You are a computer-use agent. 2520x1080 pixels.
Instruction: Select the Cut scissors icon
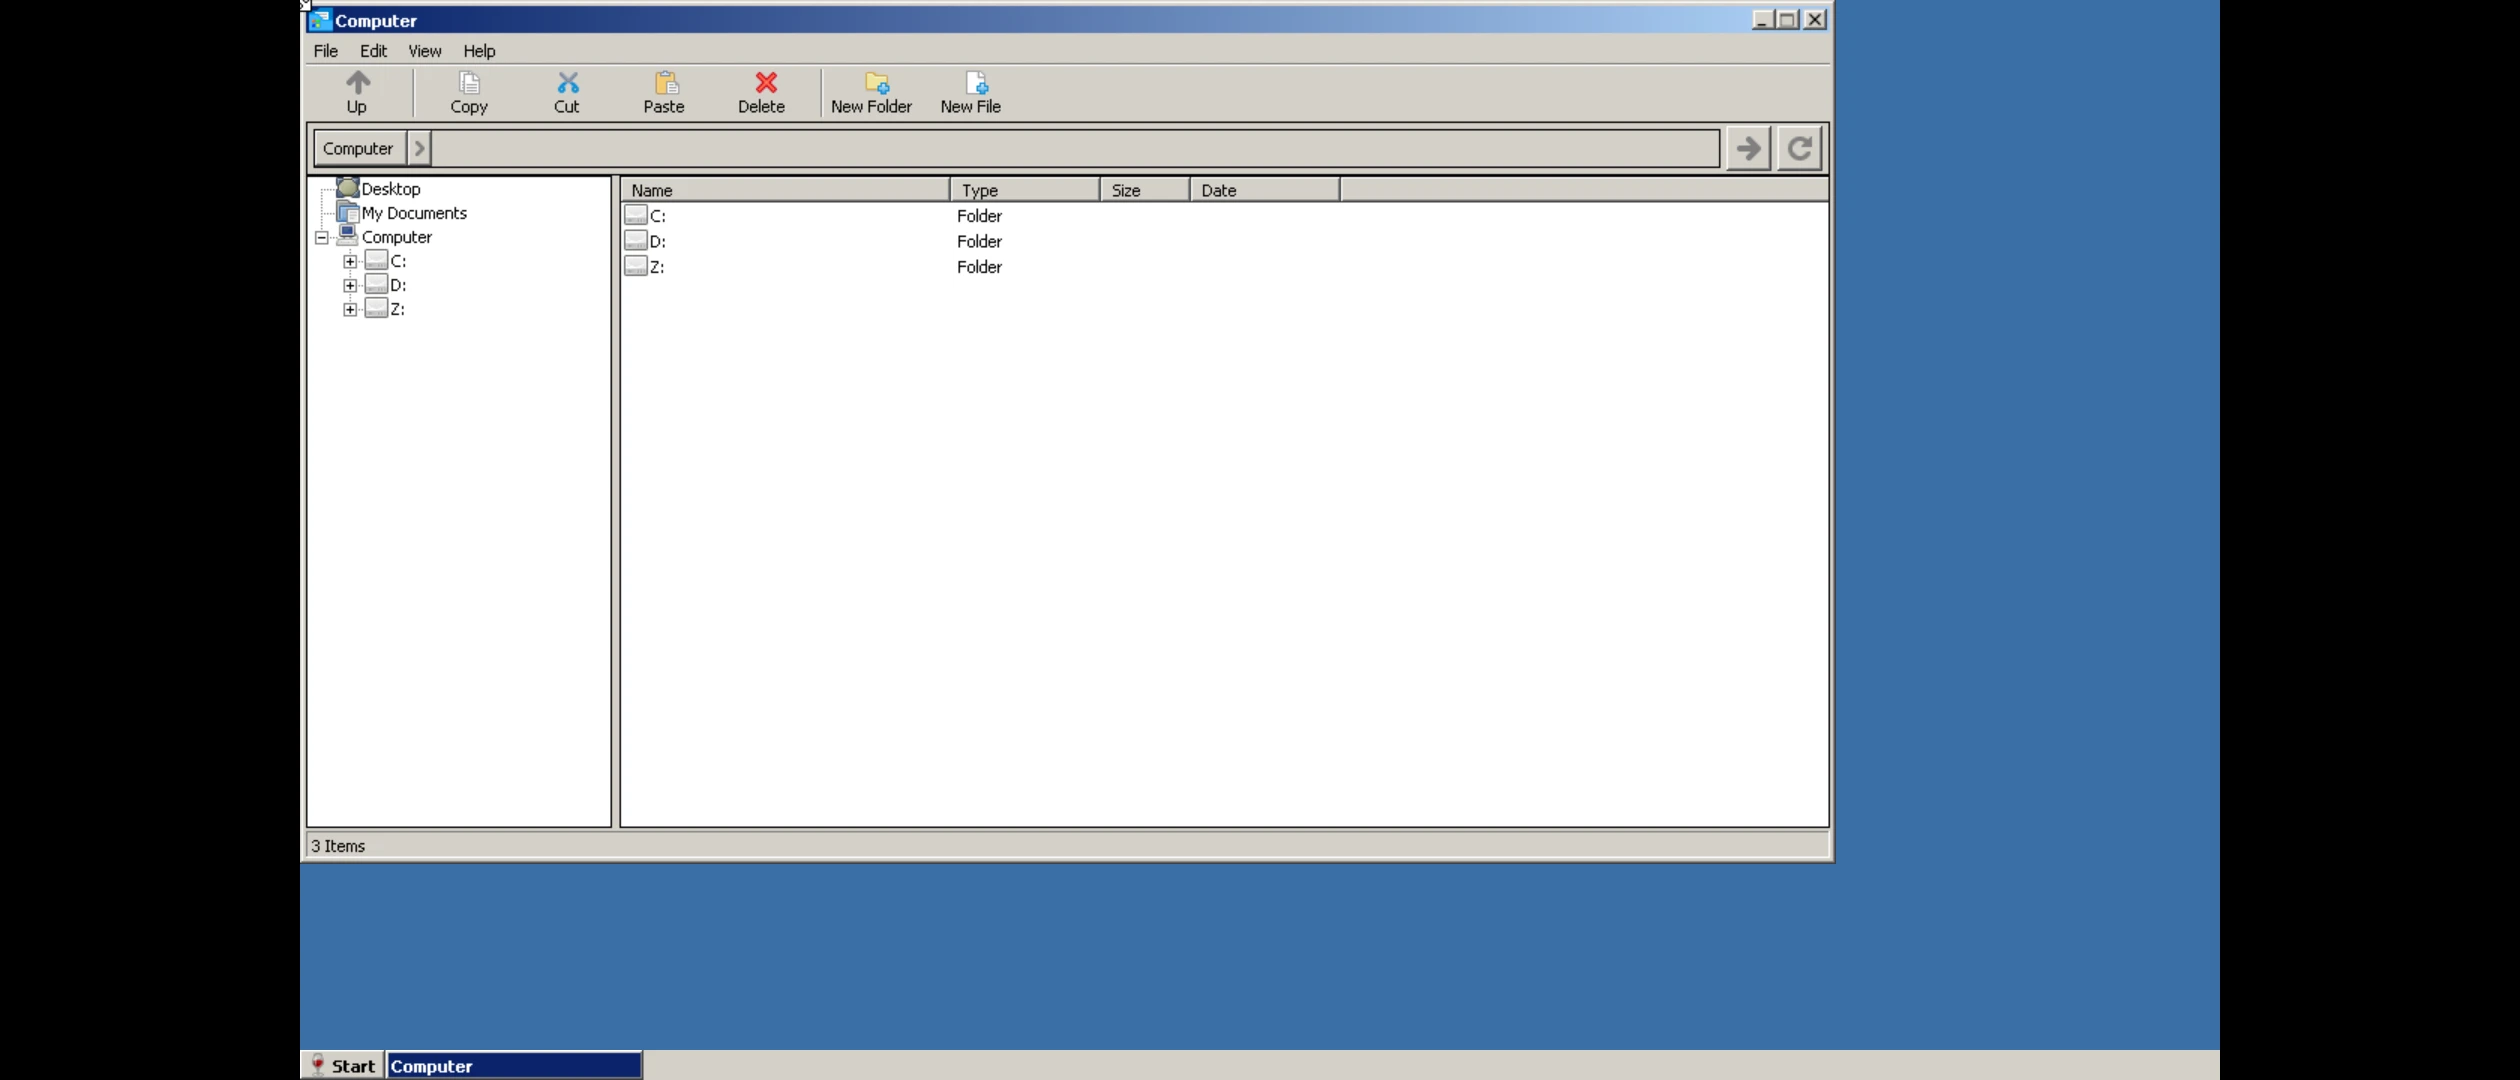[567, 83]
